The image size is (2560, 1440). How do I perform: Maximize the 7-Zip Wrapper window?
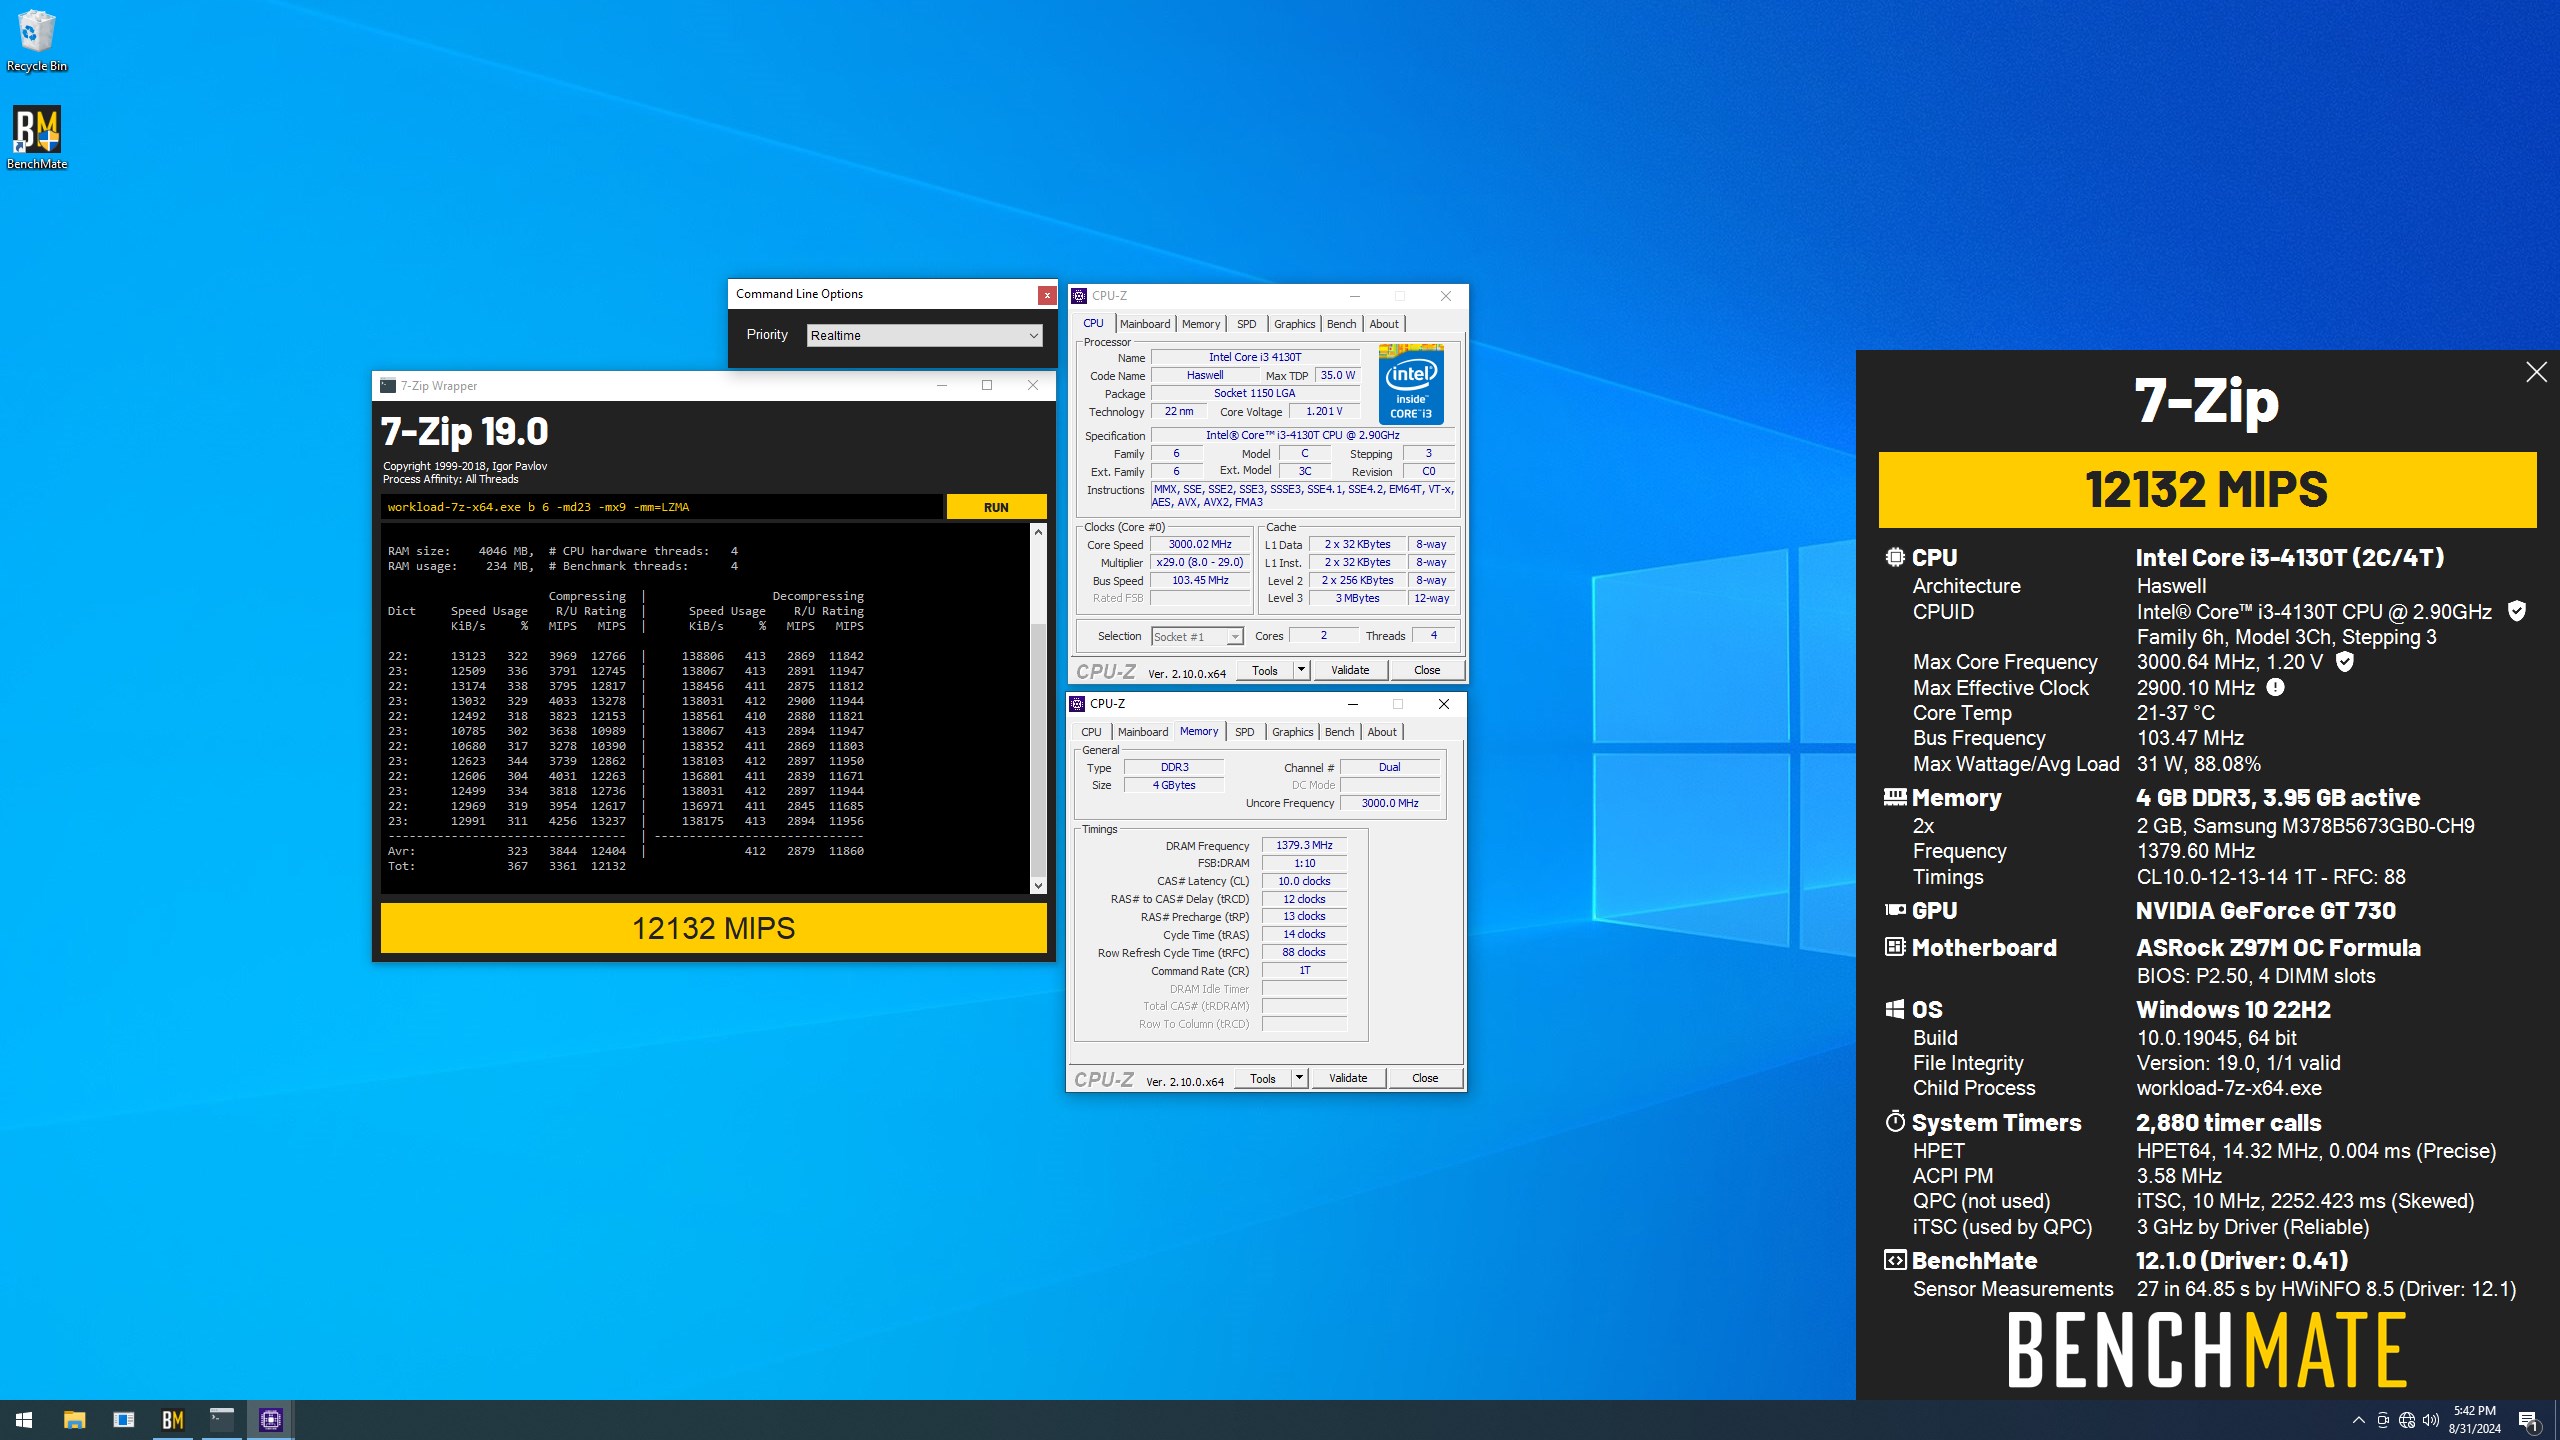[x=987, y=385]
